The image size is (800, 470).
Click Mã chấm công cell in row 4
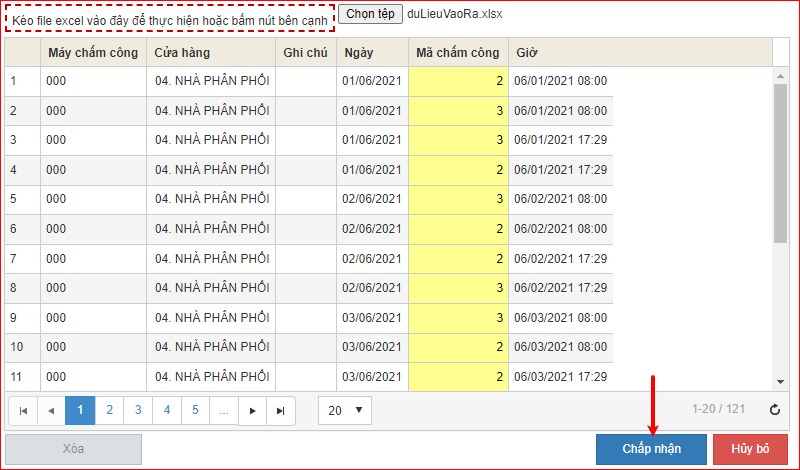458,170
